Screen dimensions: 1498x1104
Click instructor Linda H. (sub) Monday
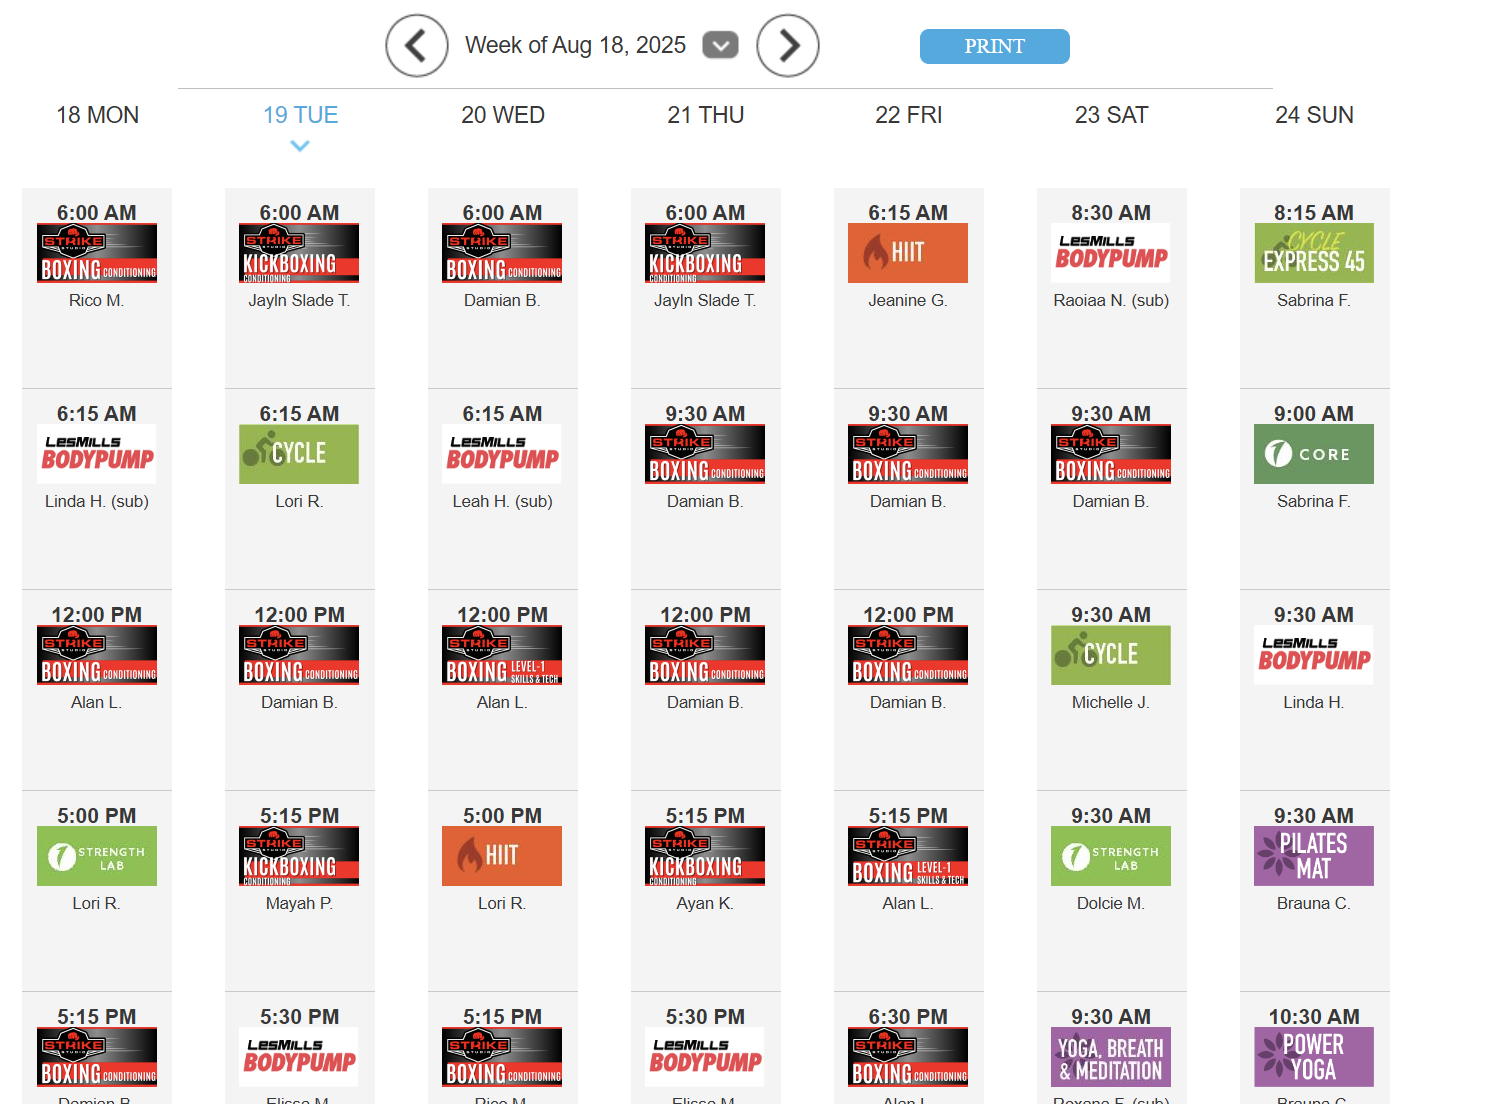click(x=97, y=501)
